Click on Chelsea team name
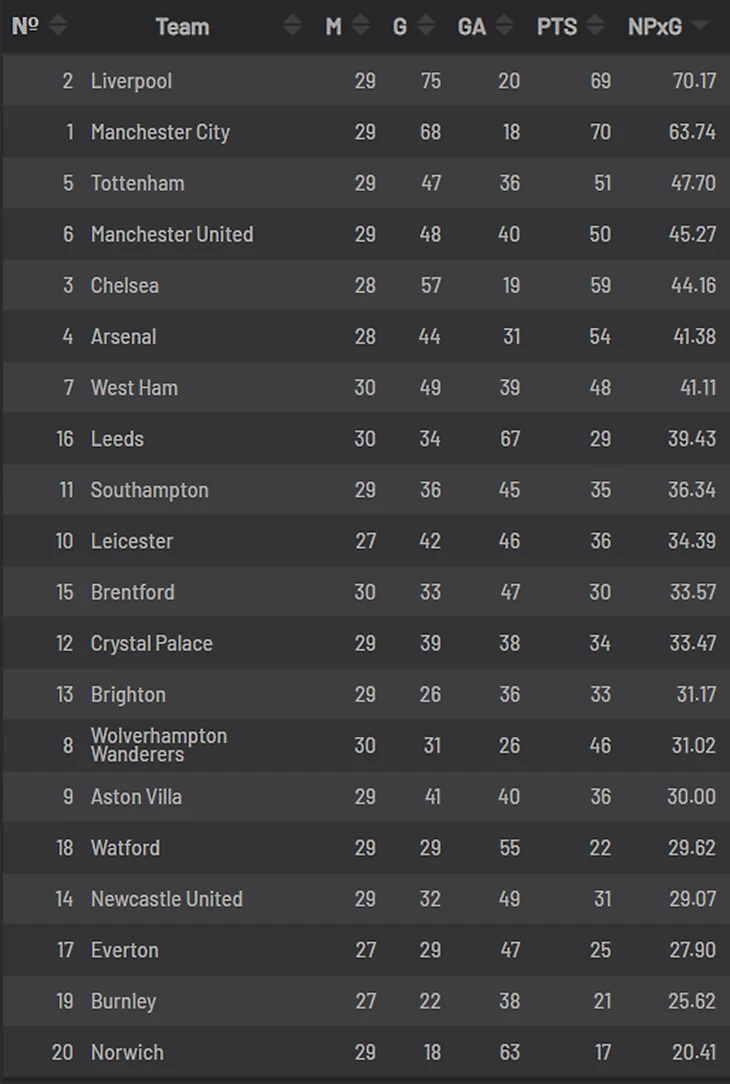The width and height of the screenshot is (730, 1084). (124, 285)
